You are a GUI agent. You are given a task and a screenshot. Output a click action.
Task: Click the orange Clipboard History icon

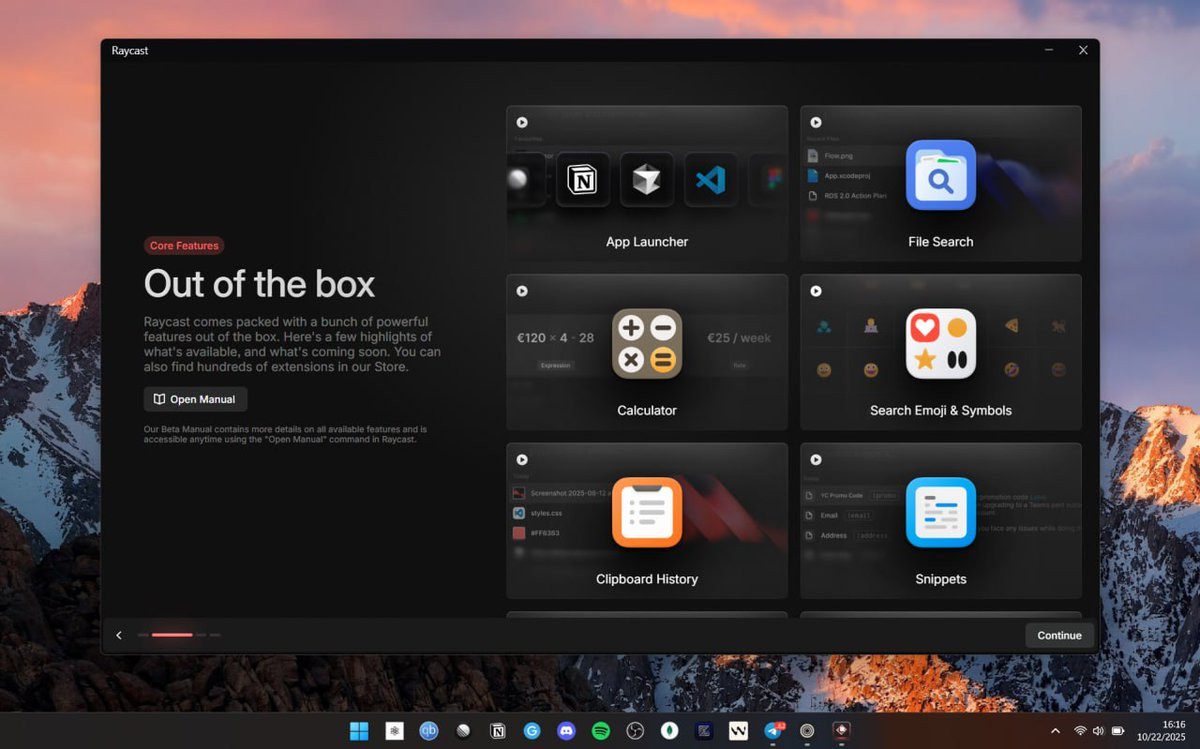coord(647,512)
